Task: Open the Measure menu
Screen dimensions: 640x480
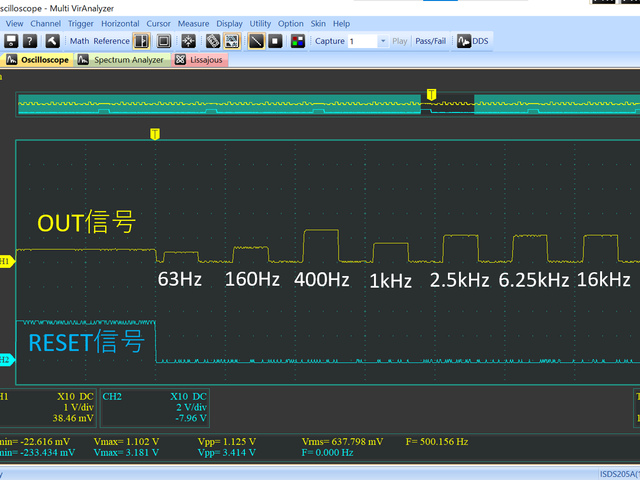Action: point(193,23)
